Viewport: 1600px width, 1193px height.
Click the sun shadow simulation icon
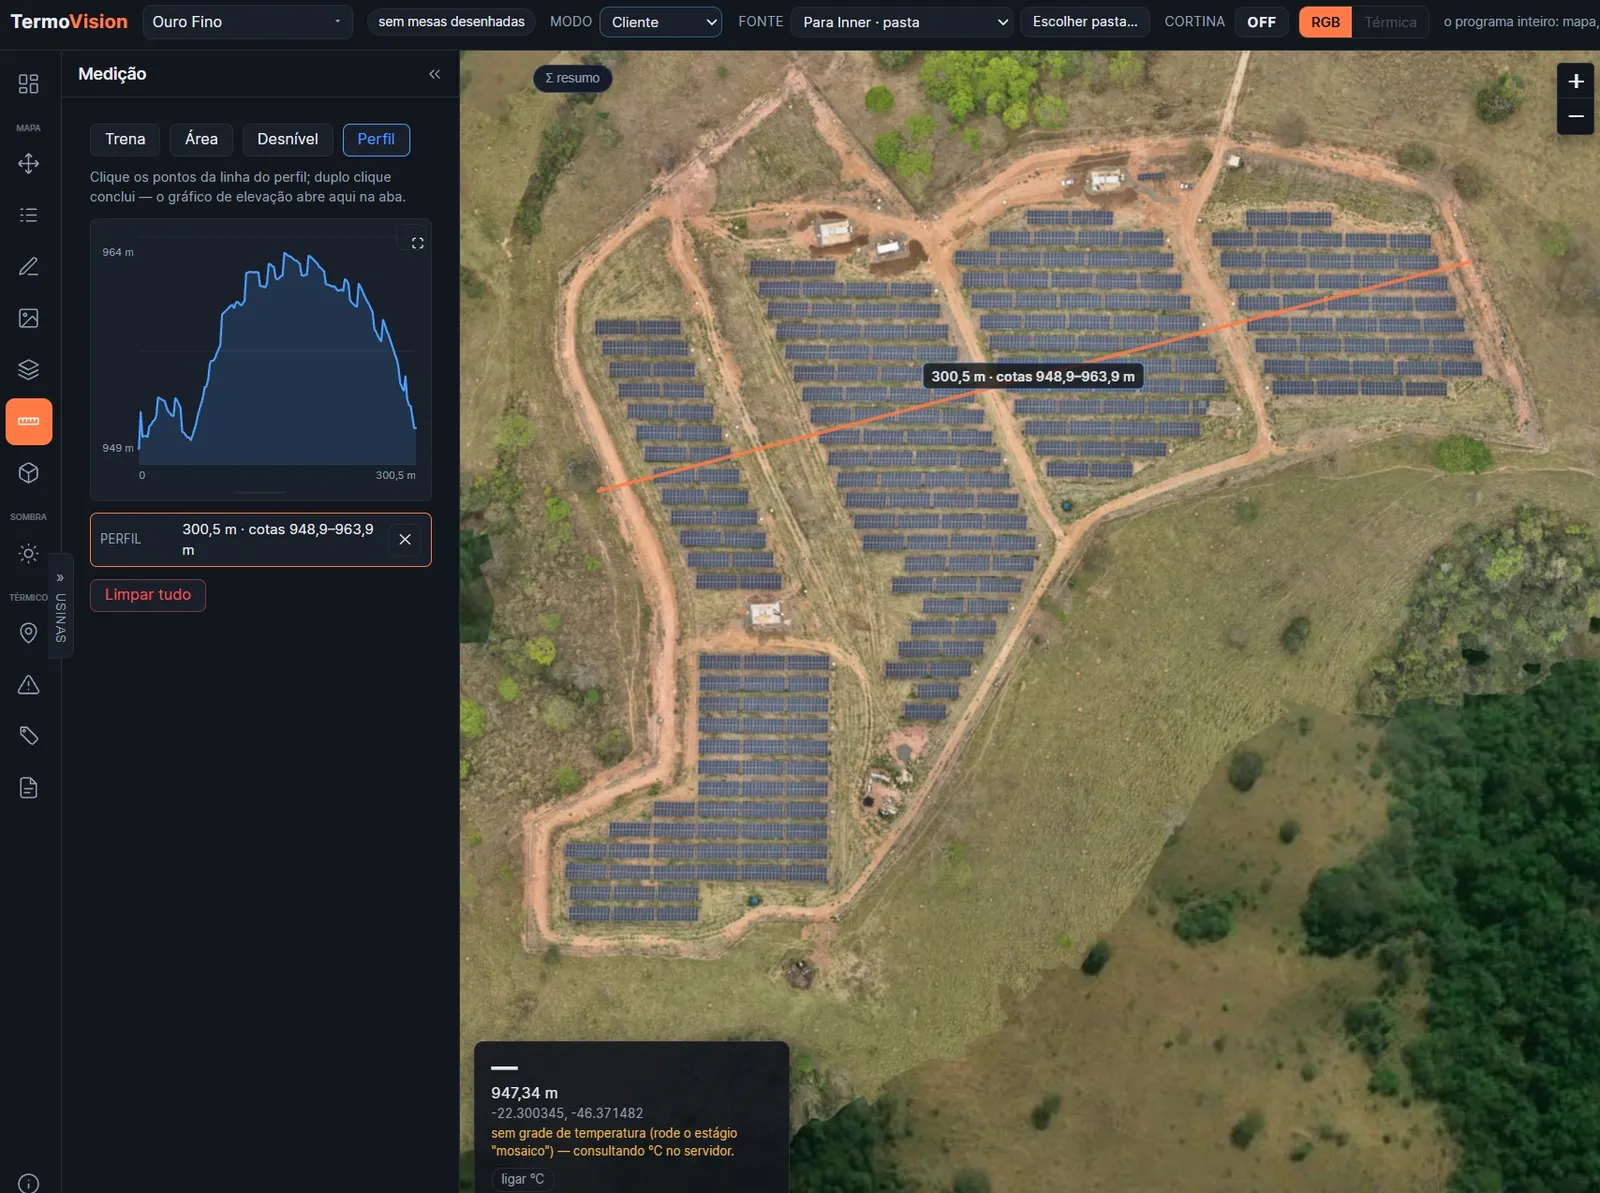click(x=28, y=553)
